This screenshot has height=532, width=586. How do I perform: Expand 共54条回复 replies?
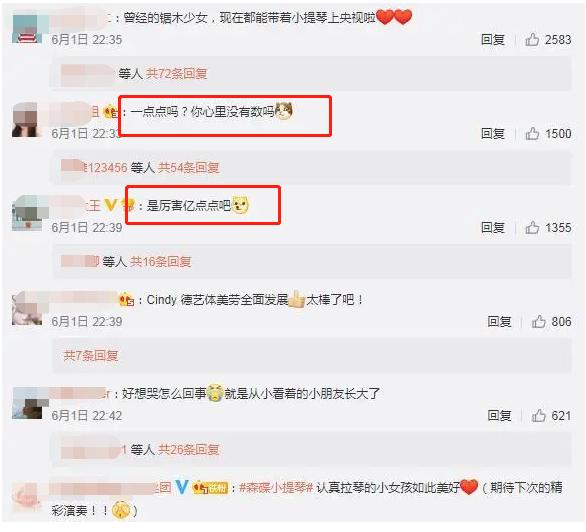pos(188,168)
